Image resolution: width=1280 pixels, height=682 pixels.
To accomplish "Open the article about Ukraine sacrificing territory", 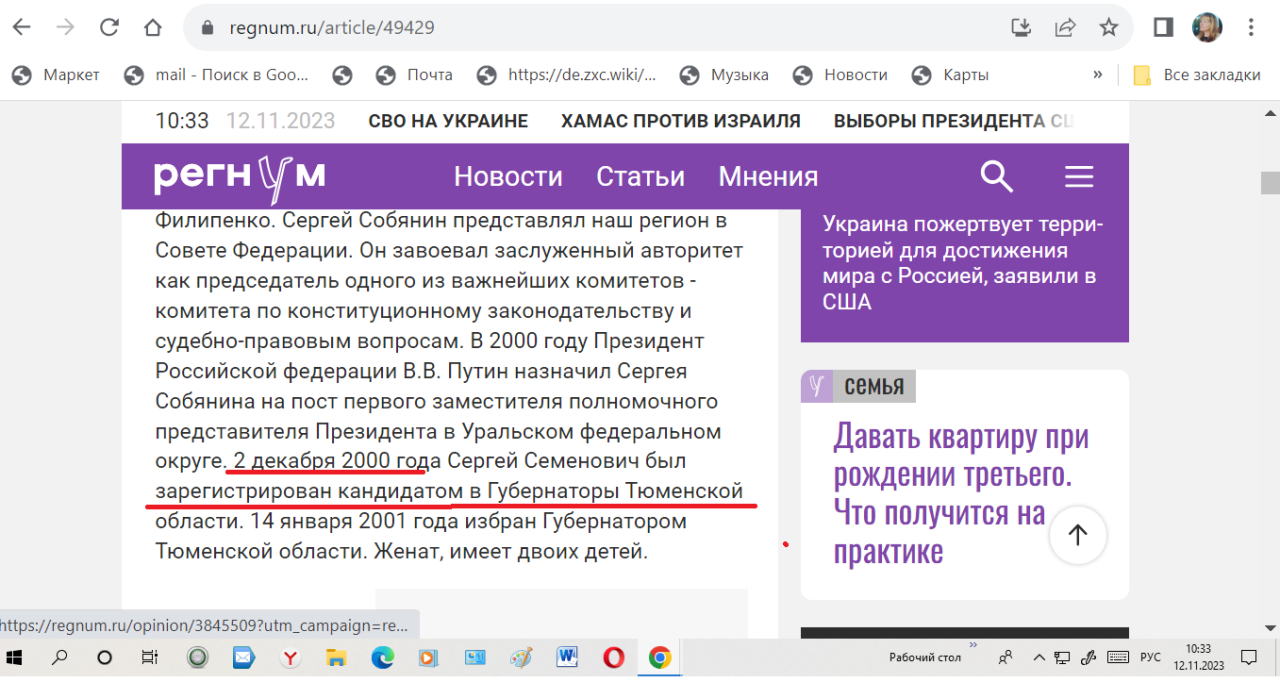I will (960, 263).
